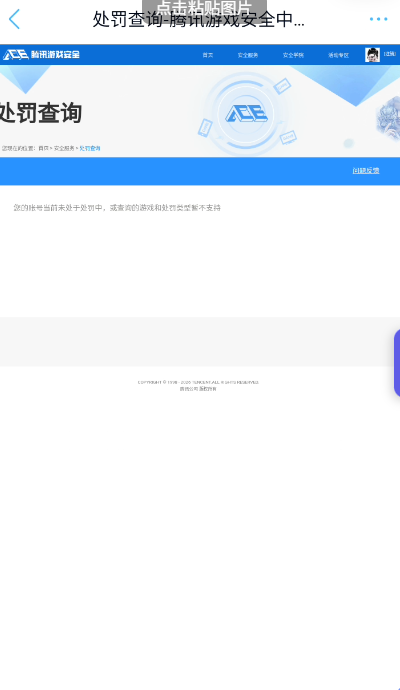The height and width of the screenshot is (690, 400).
Task: Click the COPYRIGHT footer line
Action: (x=198, y=382)
